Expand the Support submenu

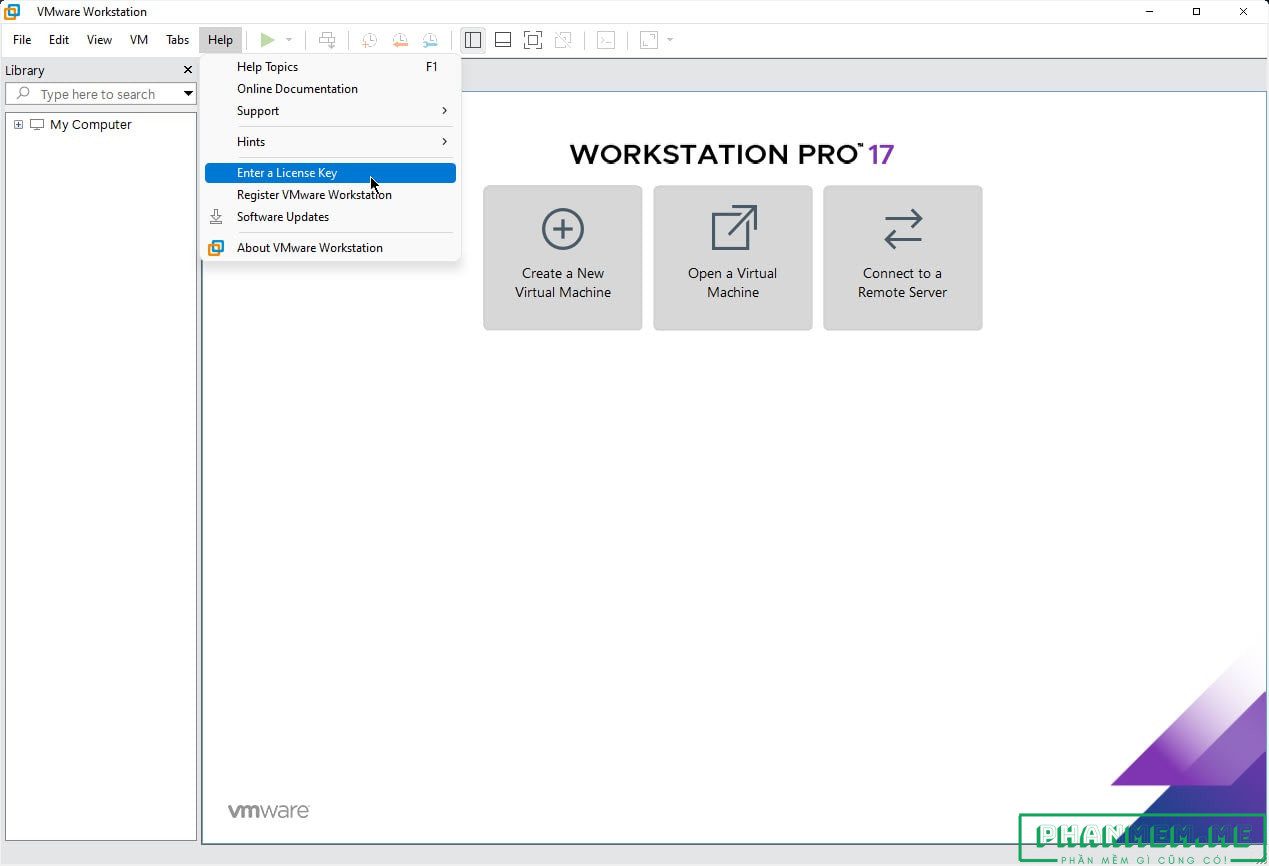tap(330, 111)
